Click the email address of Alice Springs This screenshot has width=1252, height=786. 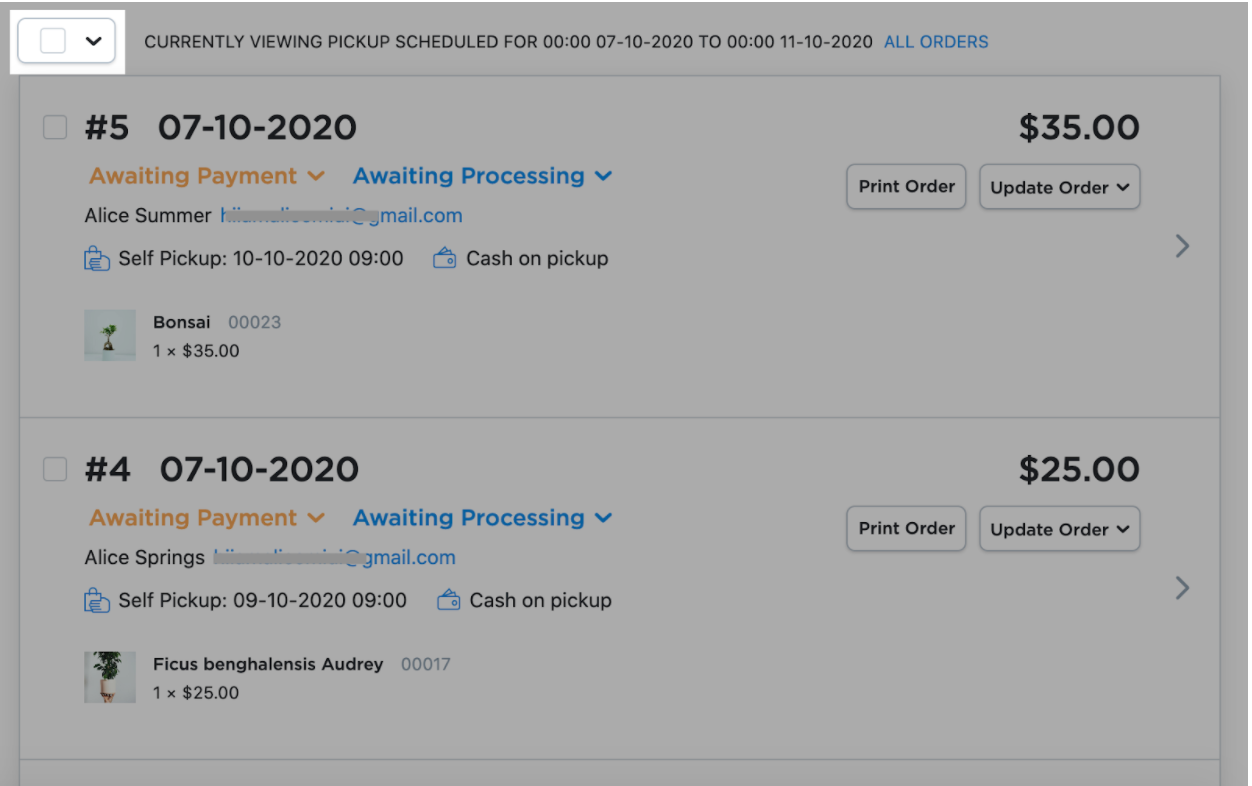click(x=335, y=558)
